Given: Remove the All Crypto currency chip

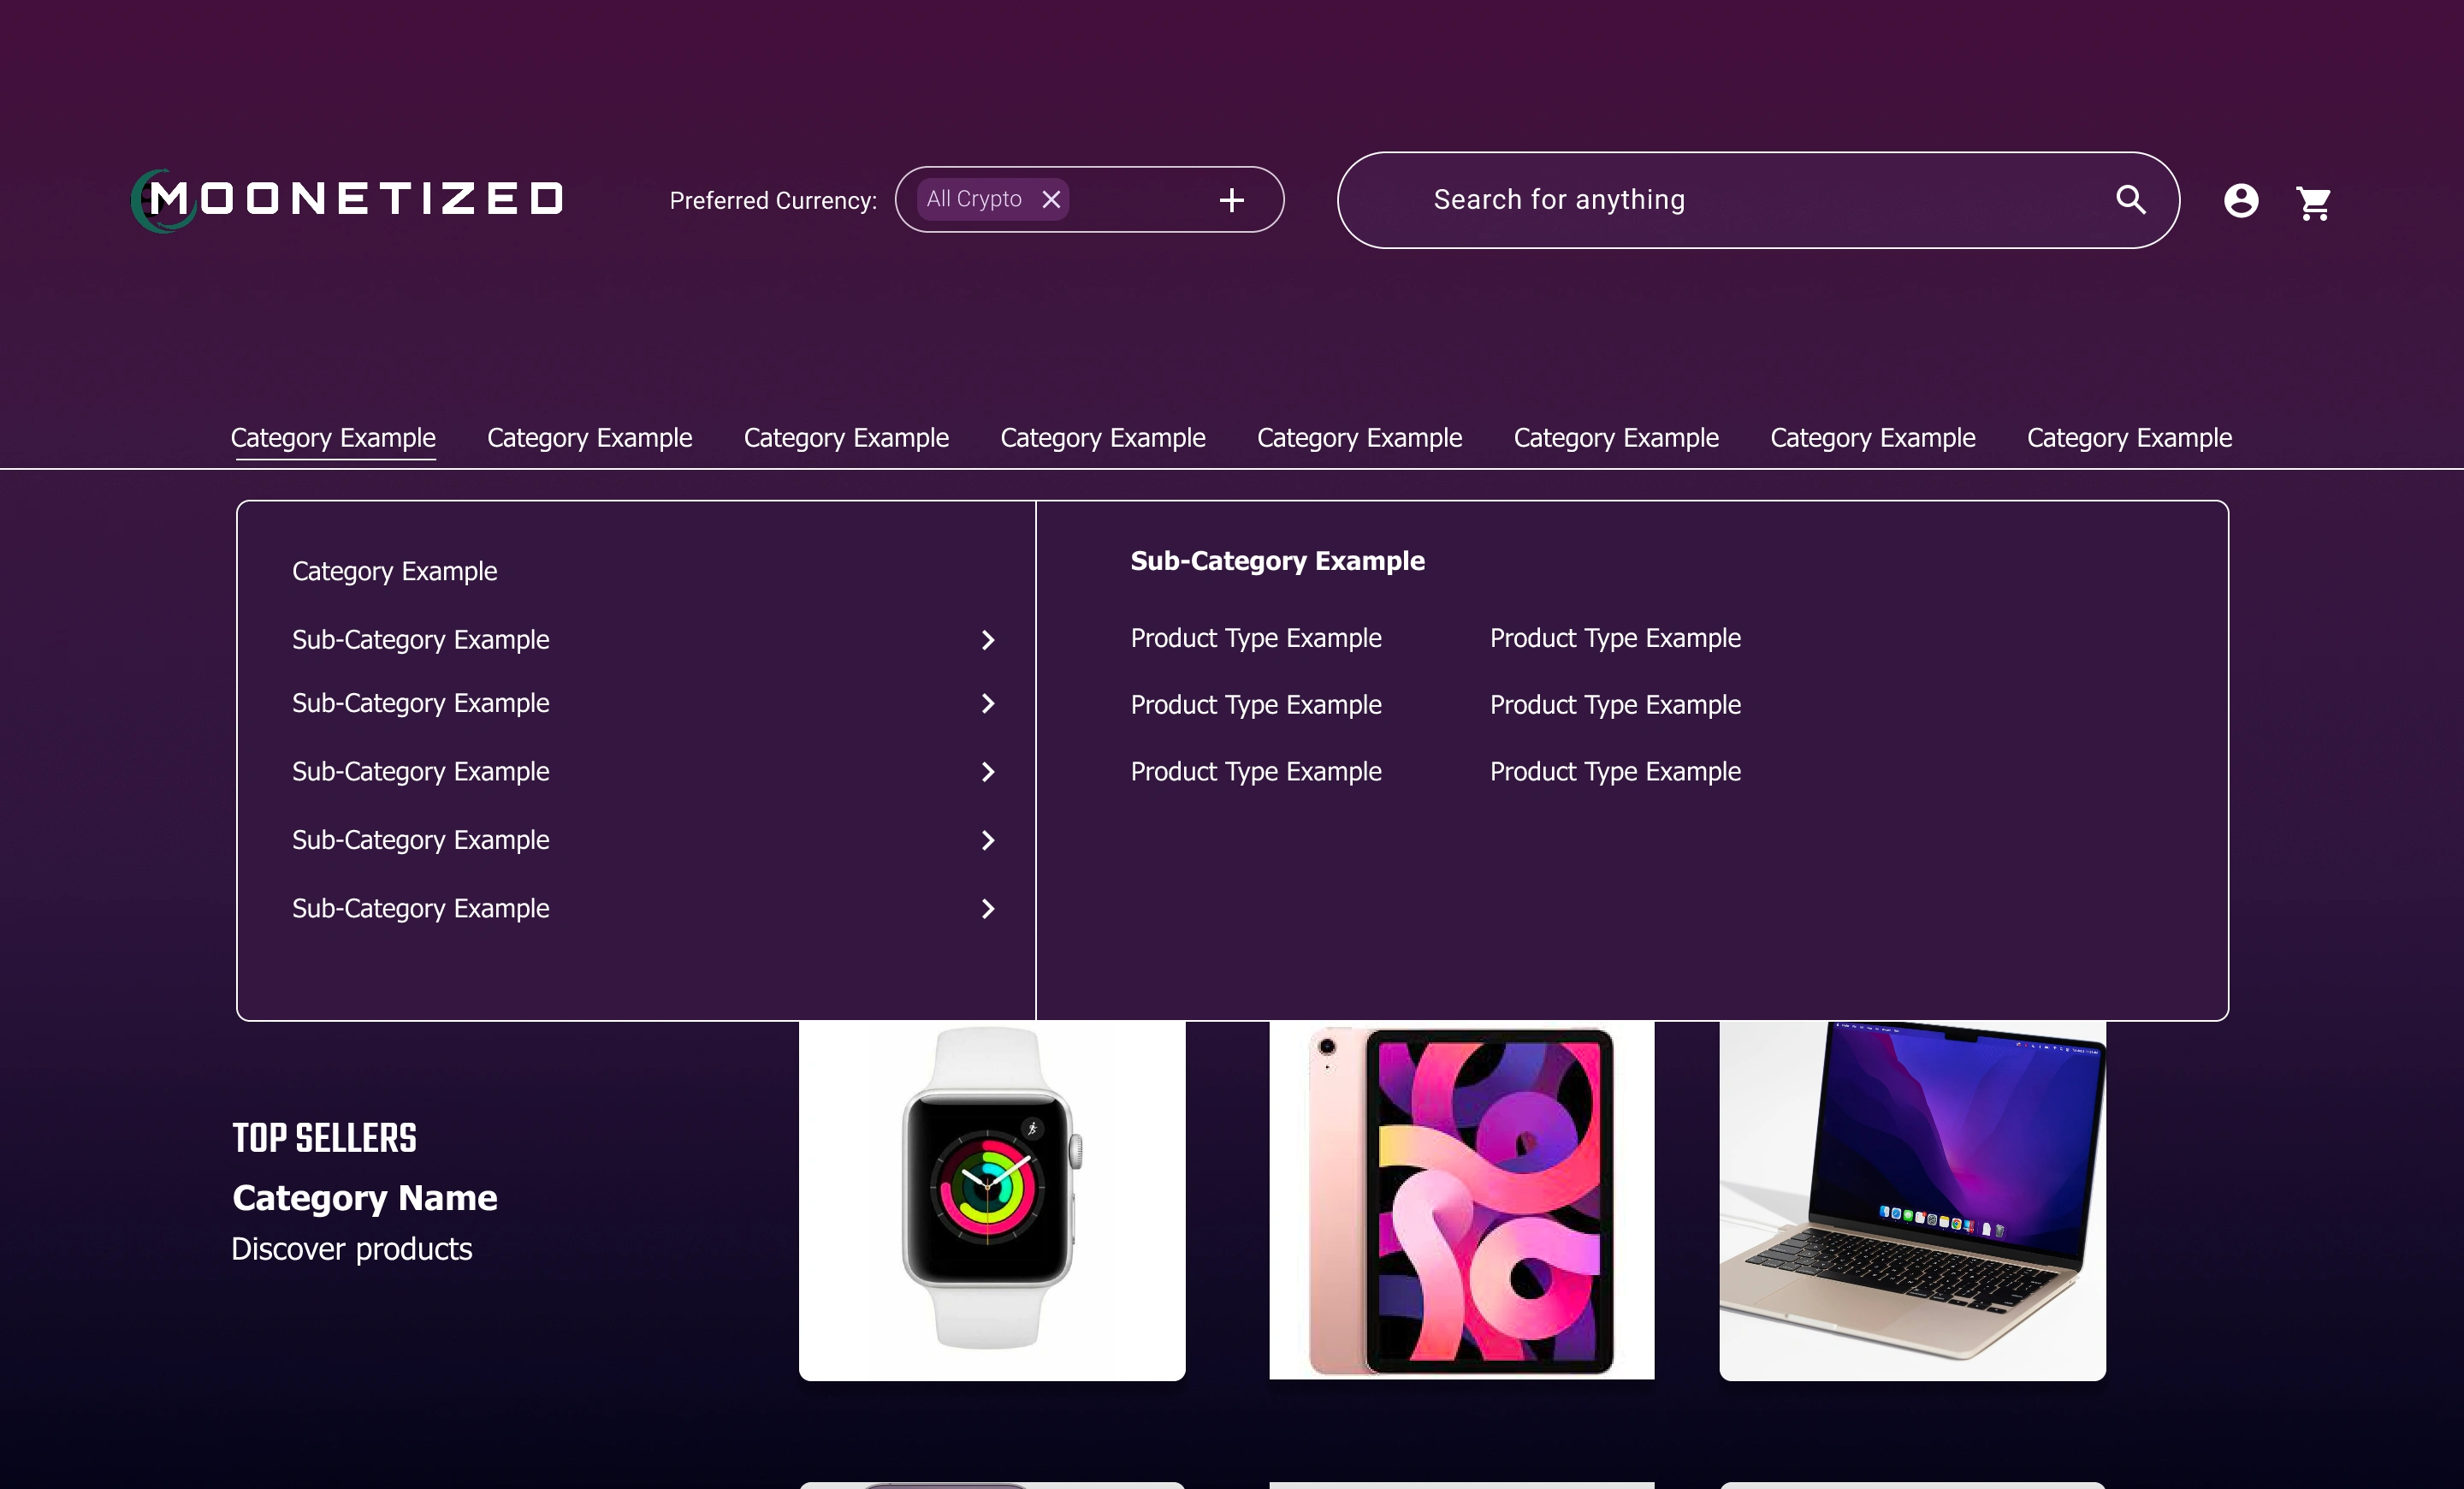Looking at the screenshot, I should [x=1051, y=199].
